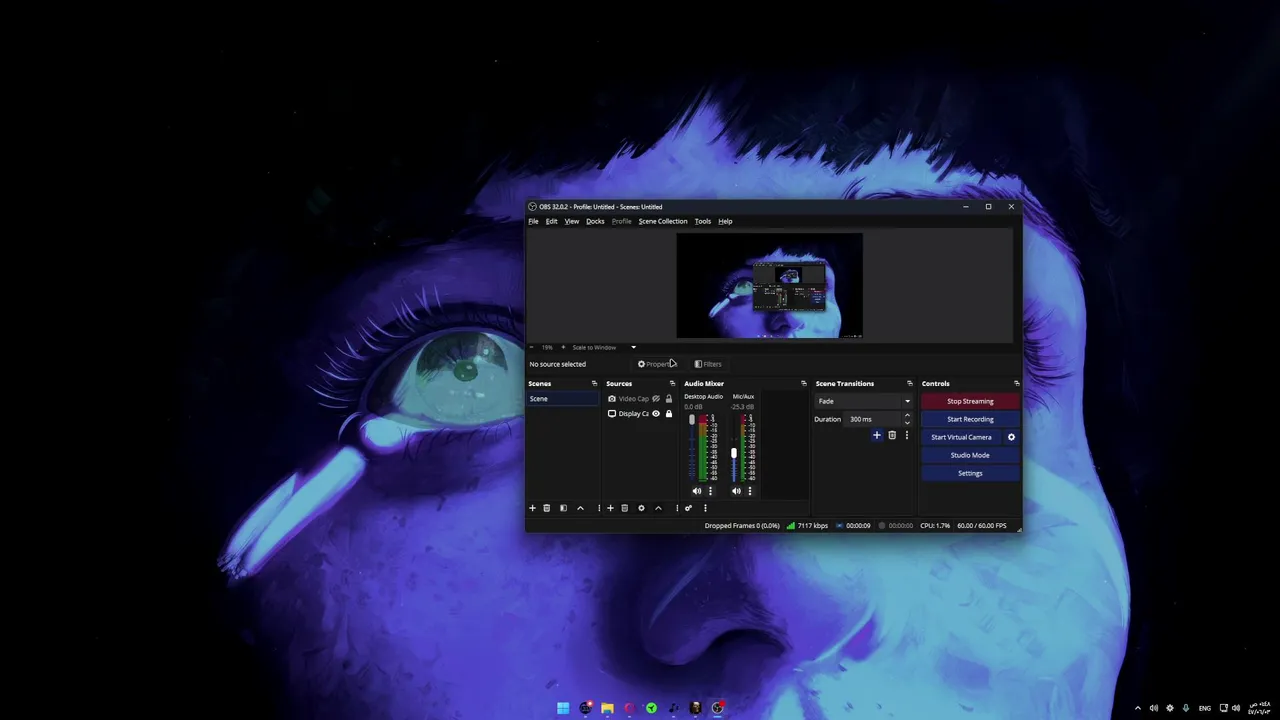Open the Docks menu
The width and height of the screenshot is (1280, 720).
[595, 221]
